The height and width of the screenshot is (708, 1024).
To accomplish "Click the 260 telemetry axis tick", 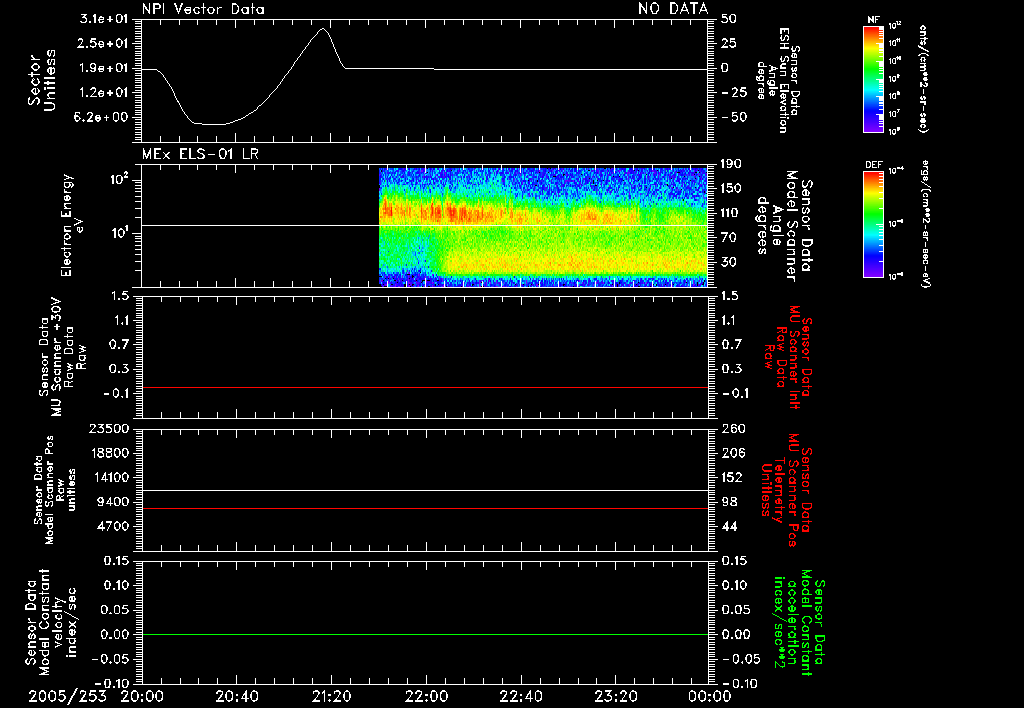I will 734,428.
